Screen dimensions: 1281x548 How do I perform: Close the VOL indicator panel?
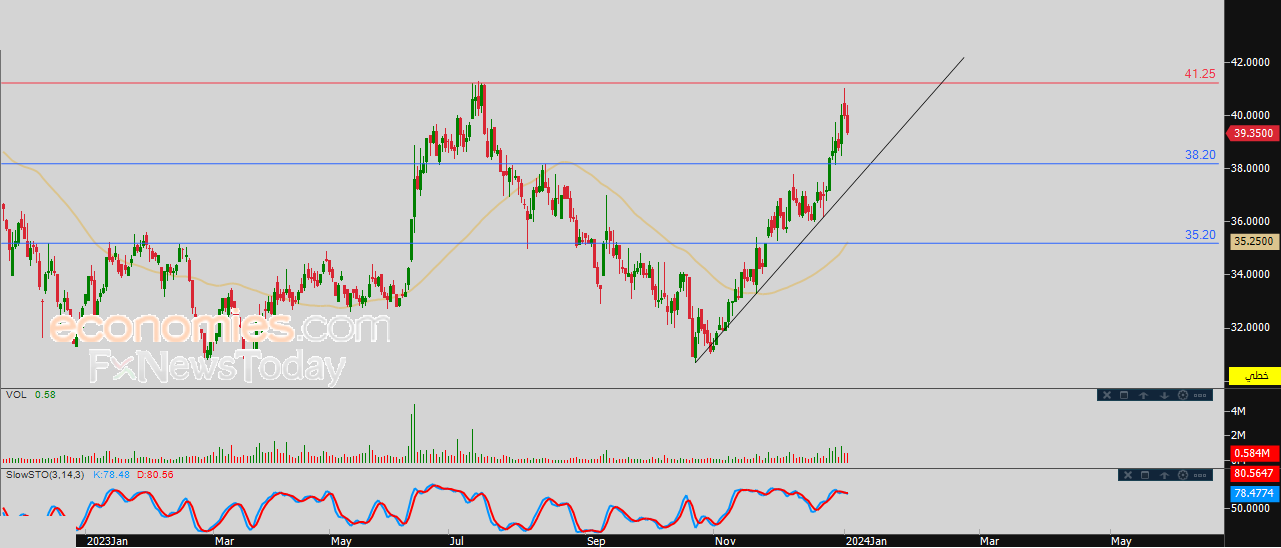coord(1106,395)
